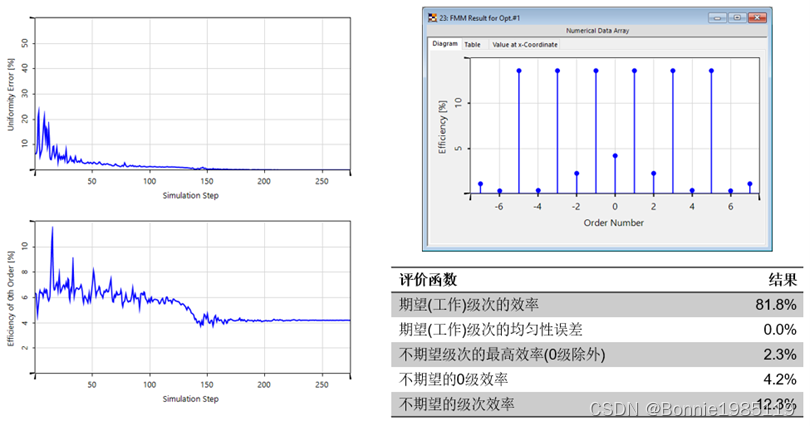Viewport: 810px width, 426px height.
Task: Click the Order Number axis label
Action: pos(614,223)
